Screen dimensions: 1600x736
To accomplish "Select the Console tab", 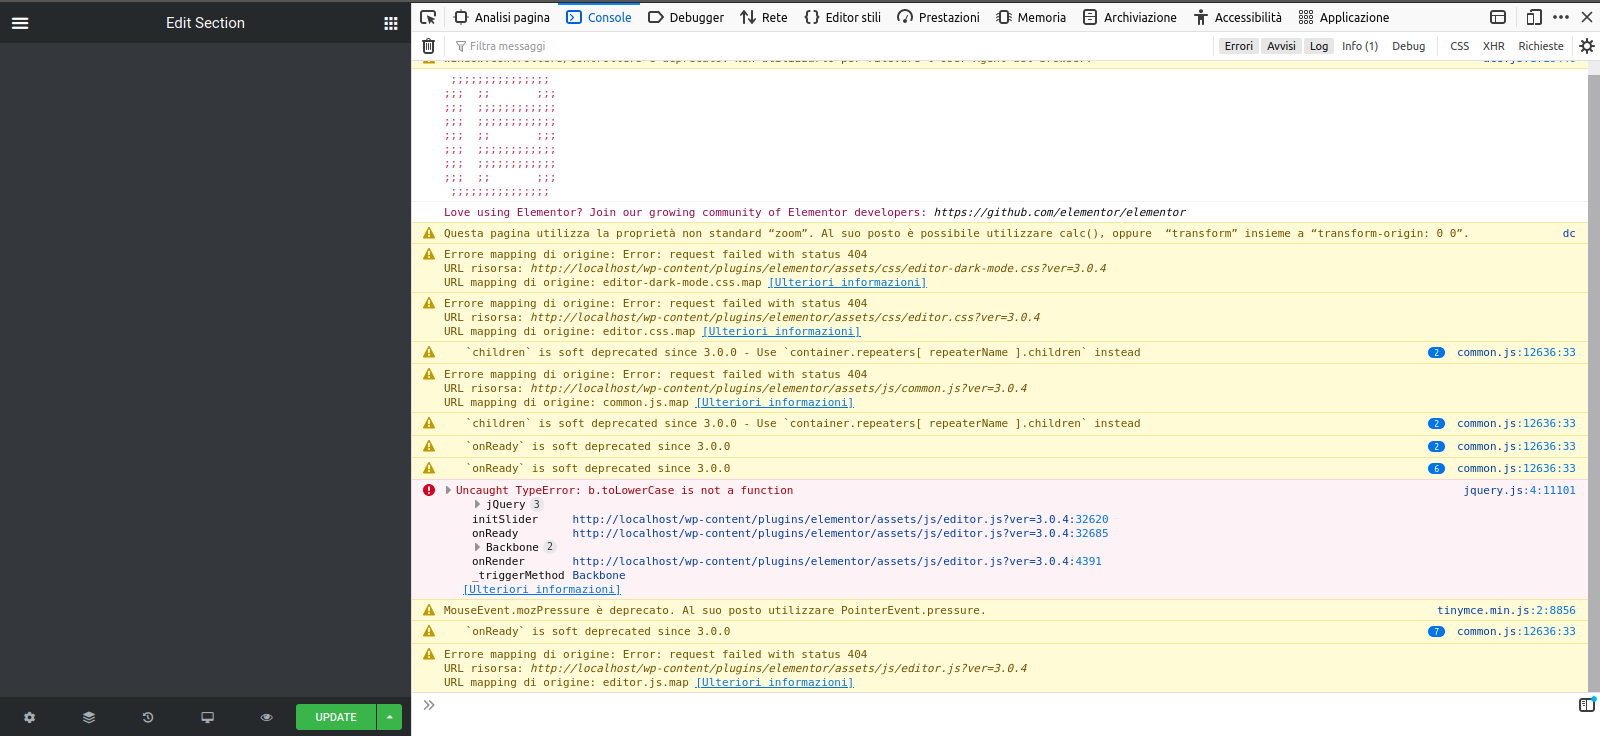I will coord(599,17).
